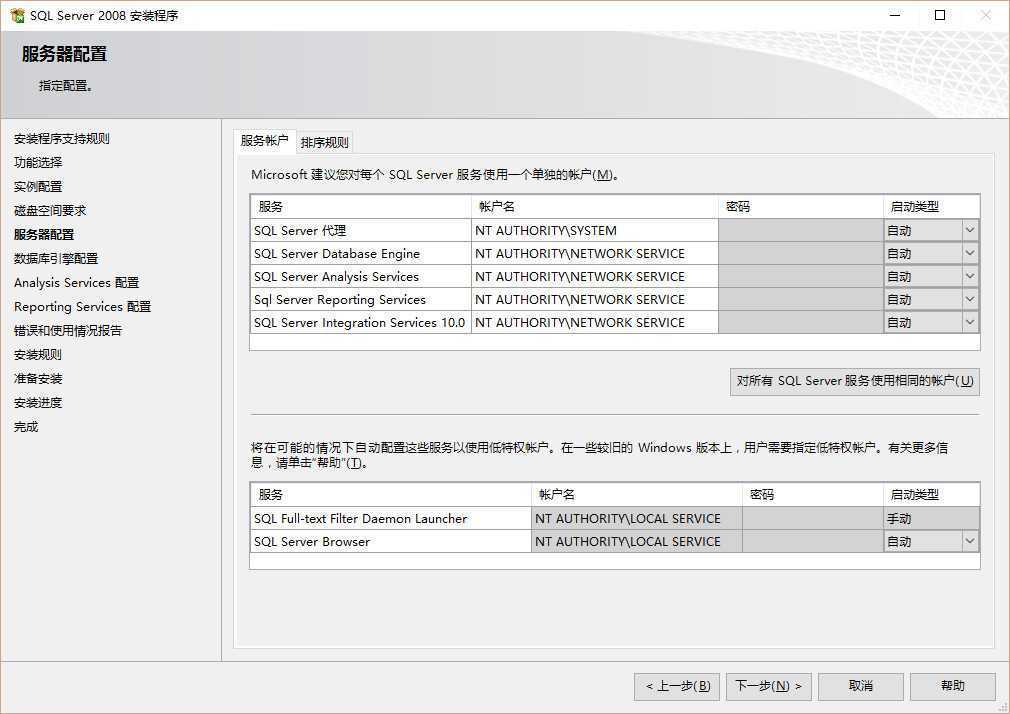Image resolution: width=1010 pixels, height=714 pixels.
Task: Select SQL Server Integration Services 10.0 cell
Action: [x=361, y=322]
